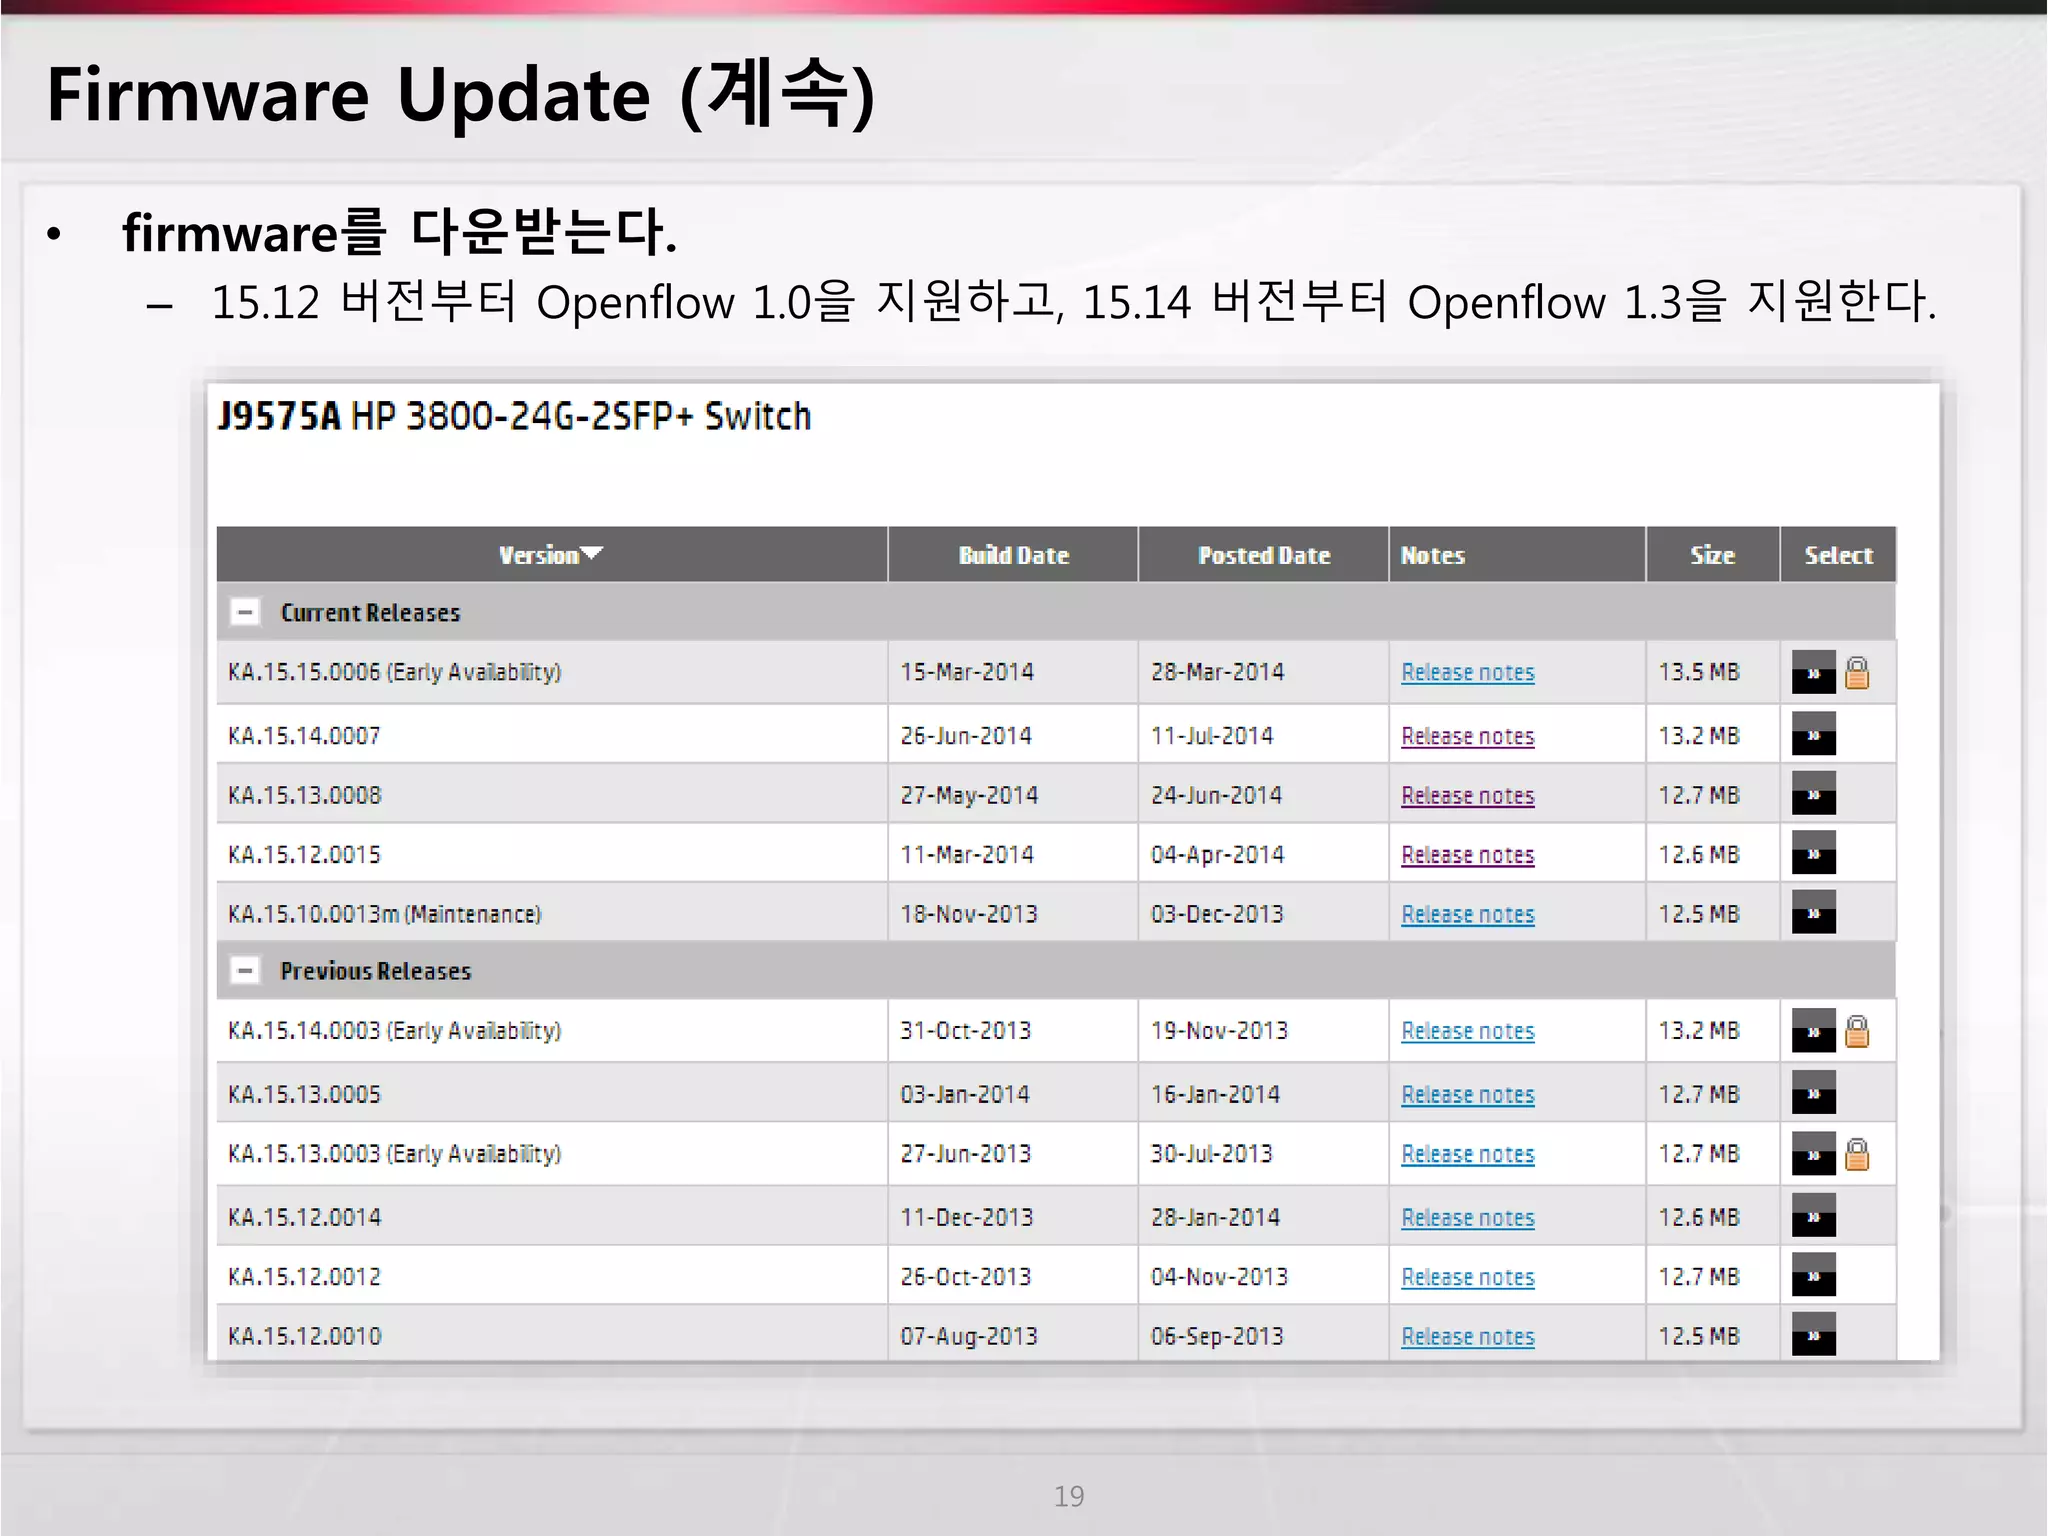
Task: Click version text KA.15.14.0007
Action: pyautogui.click(x=304, y=736)
